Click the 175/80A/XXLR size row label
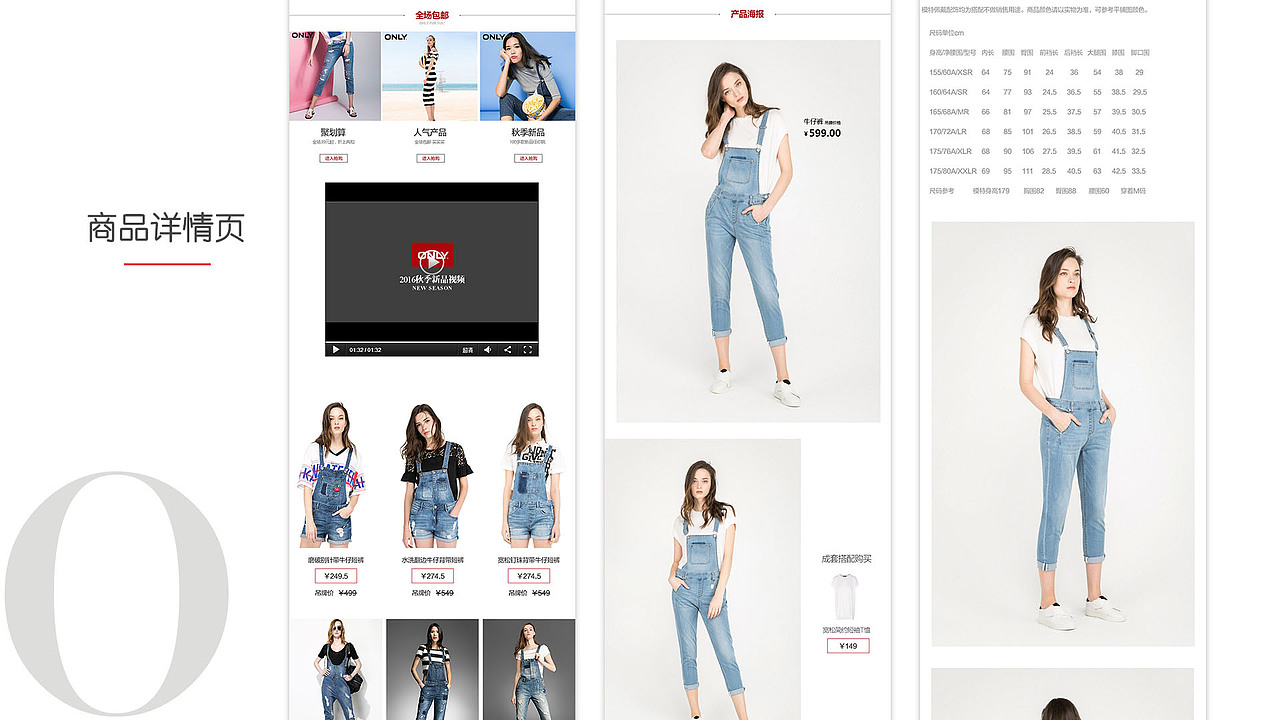Viewport: 1280px width, 720px height. (953, 171)
